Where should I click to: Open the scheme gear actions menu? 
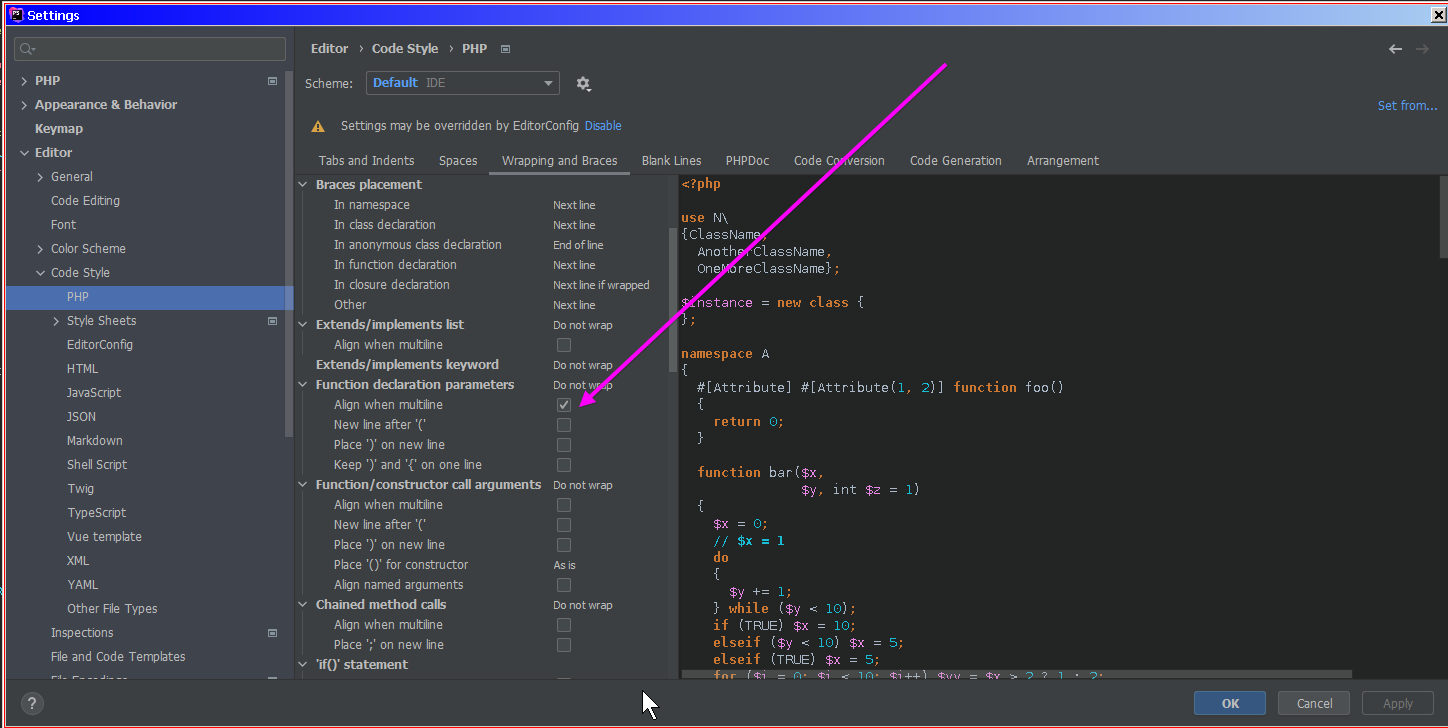point(584,84)
